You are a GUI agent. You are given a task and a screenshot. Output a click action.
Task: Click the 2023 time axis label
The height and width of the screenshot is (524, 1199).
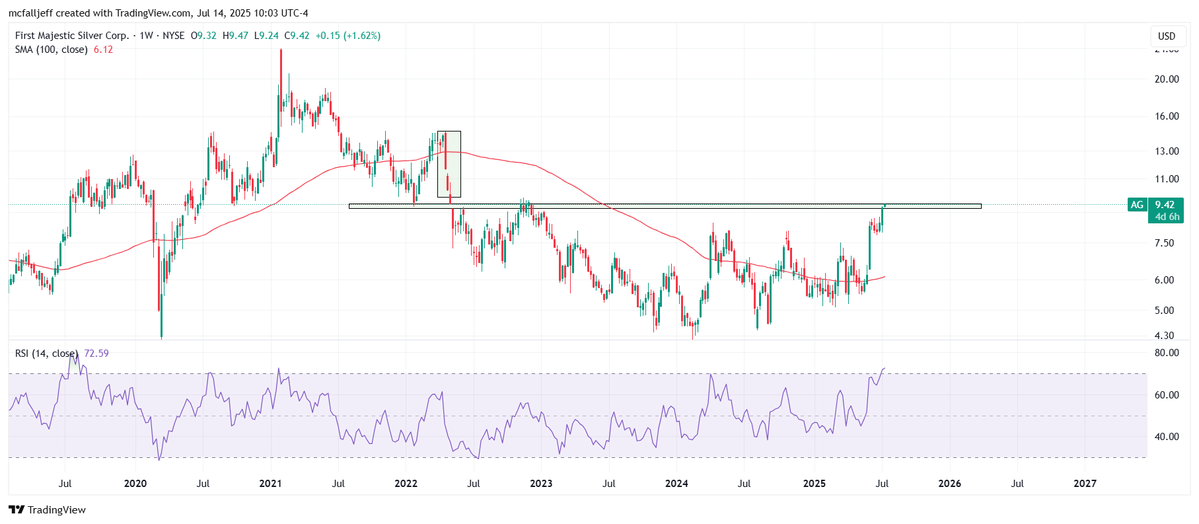pyautogui.click(x=541, y=483)
